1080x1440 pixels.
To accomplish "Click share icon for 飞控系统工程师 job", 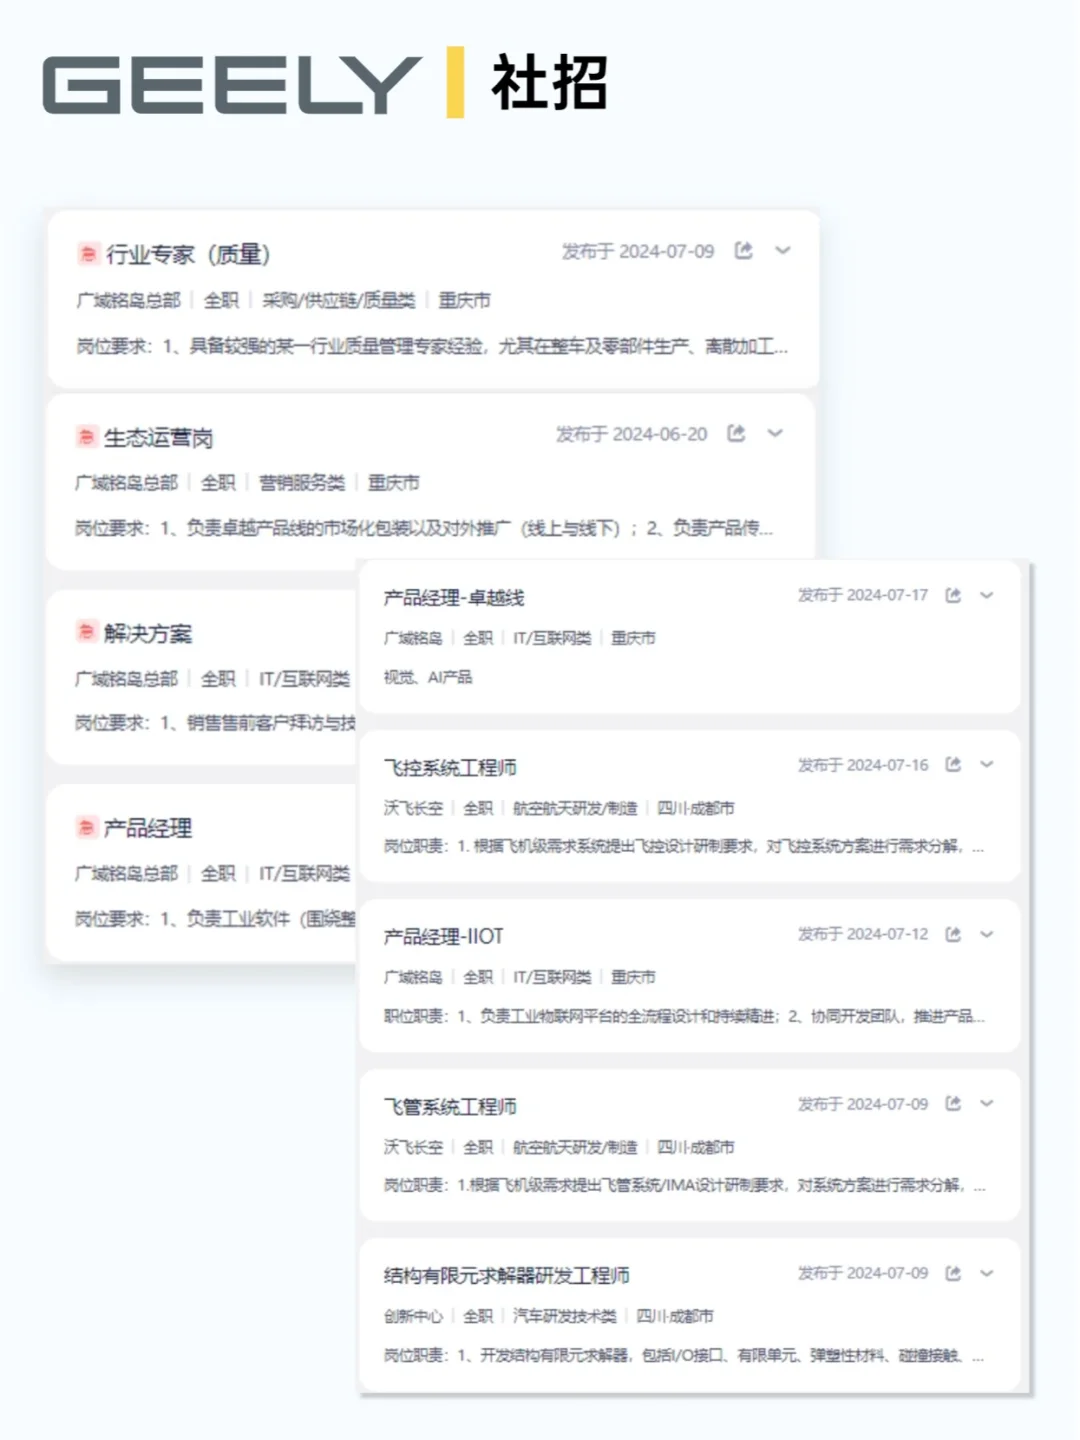I will click(953, 764).
